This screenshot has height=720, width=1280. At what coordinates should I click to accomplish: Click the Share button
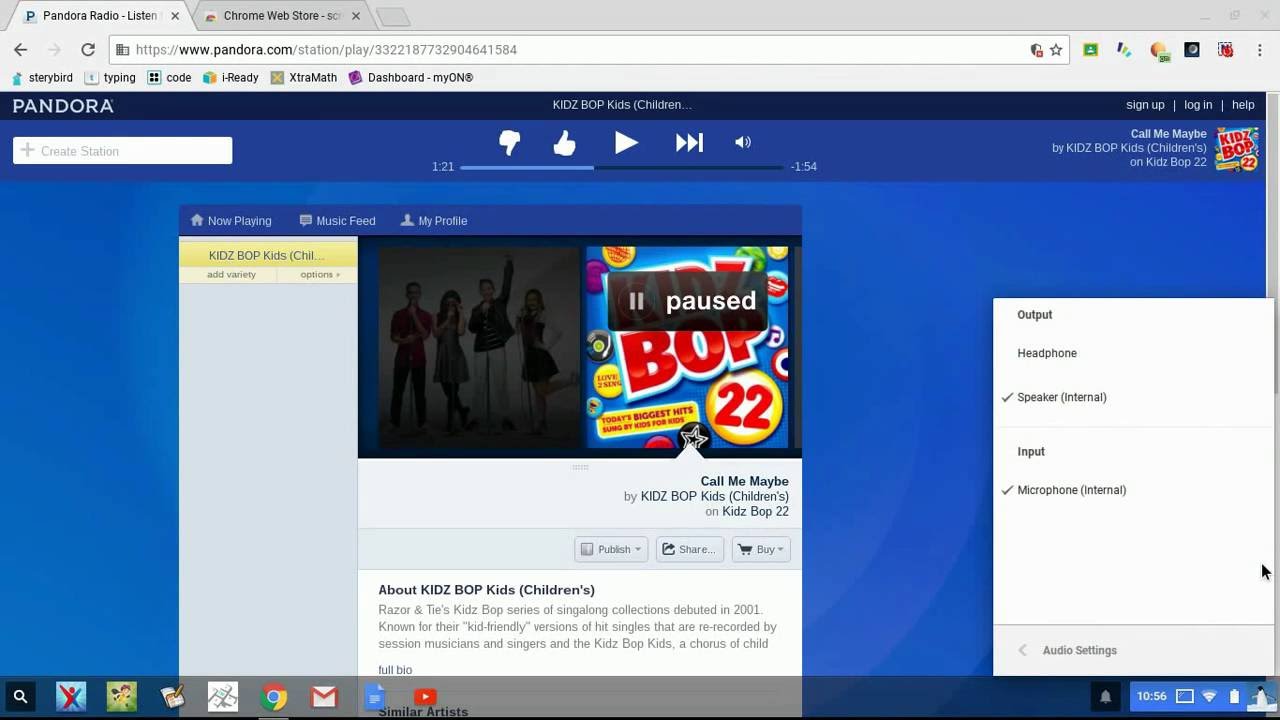coord(689,549)
